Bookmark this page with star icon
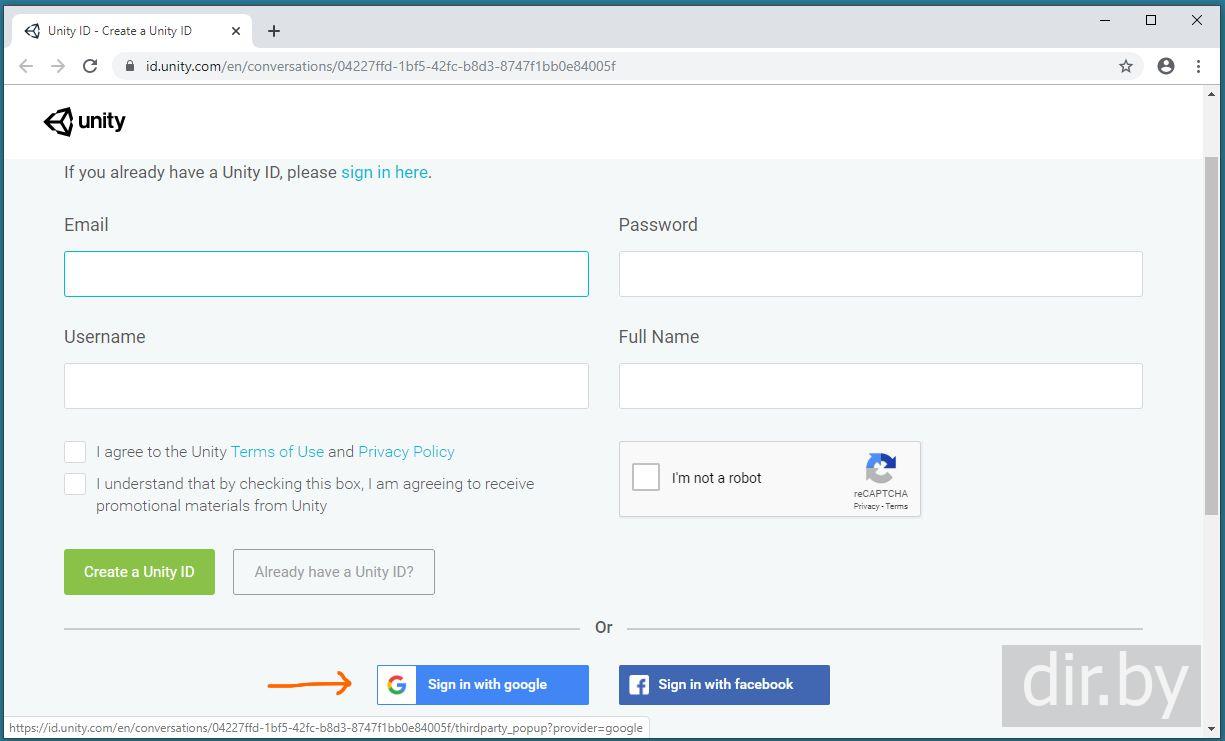 pyautogui.click(x=1126, y=66)
